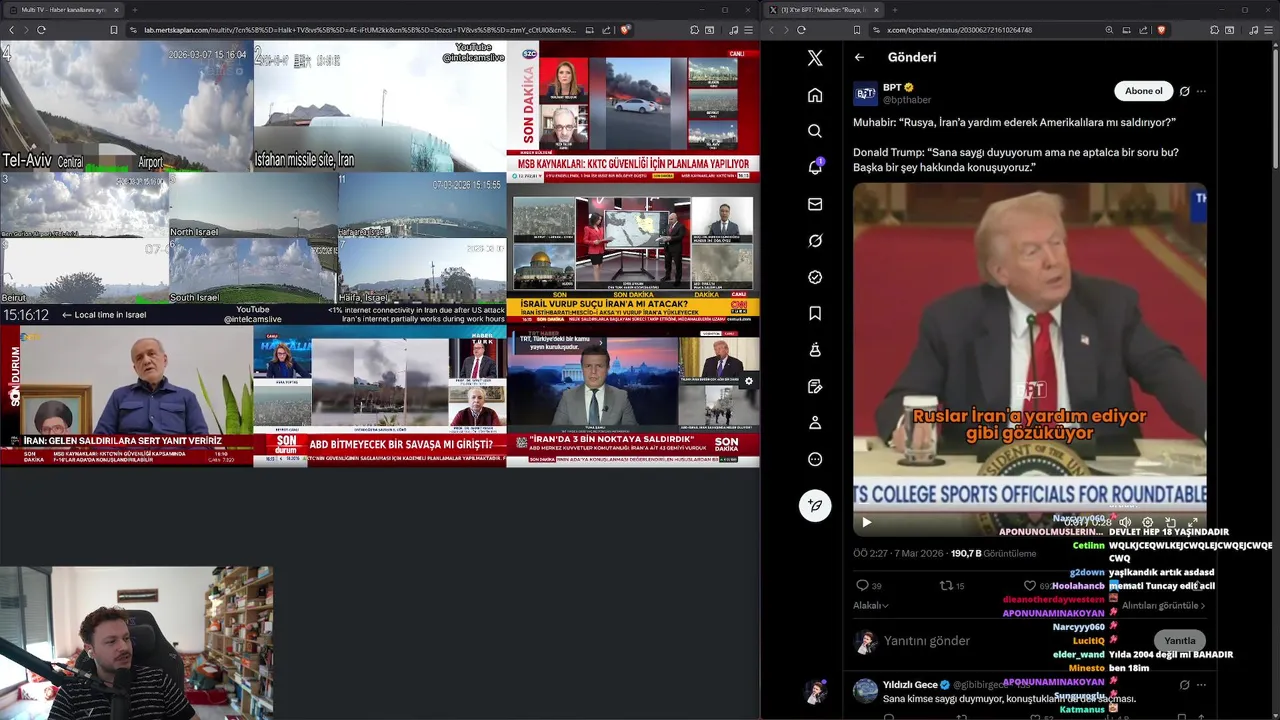Enter picture-in-picture on video

[1170, 522]
